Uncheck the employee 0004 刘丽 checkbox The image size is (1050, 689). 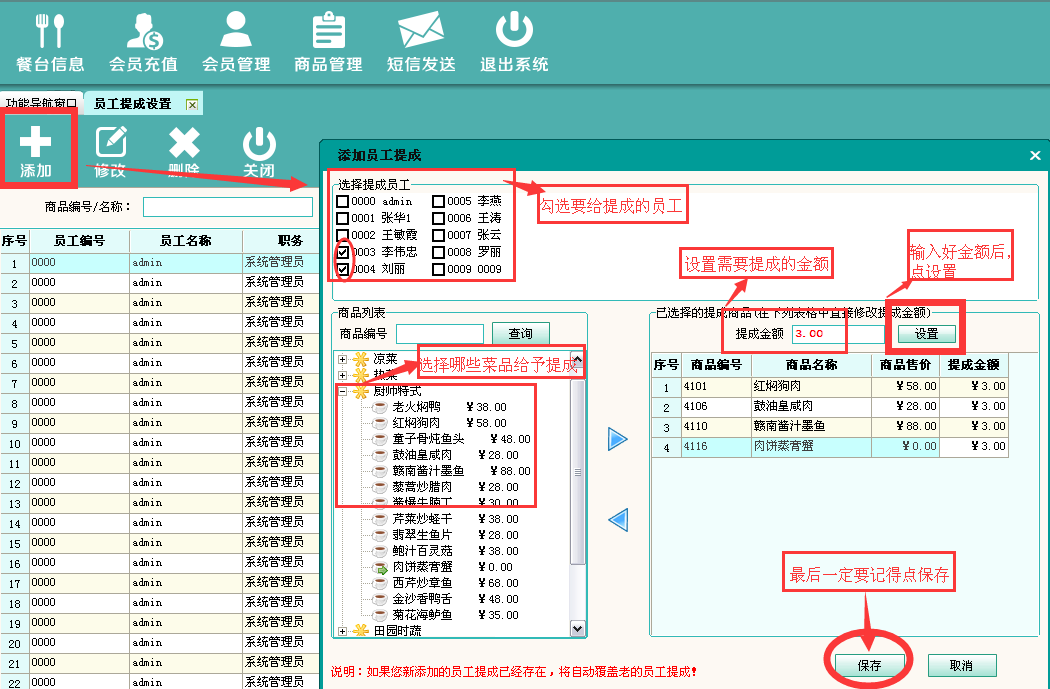[343, 269]
